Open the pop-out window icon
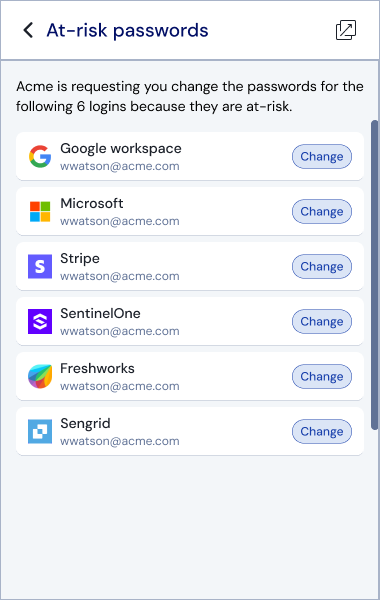This screenshot has width=380, height=600. click(x=346, y=30)
